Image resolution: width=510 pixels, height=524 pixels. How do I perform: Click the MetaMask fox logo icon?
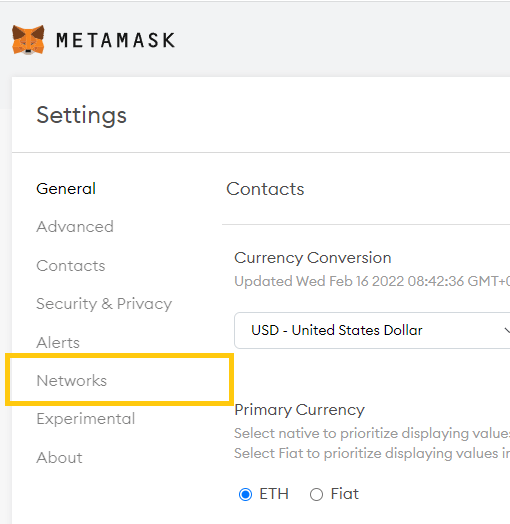[28, 40]
